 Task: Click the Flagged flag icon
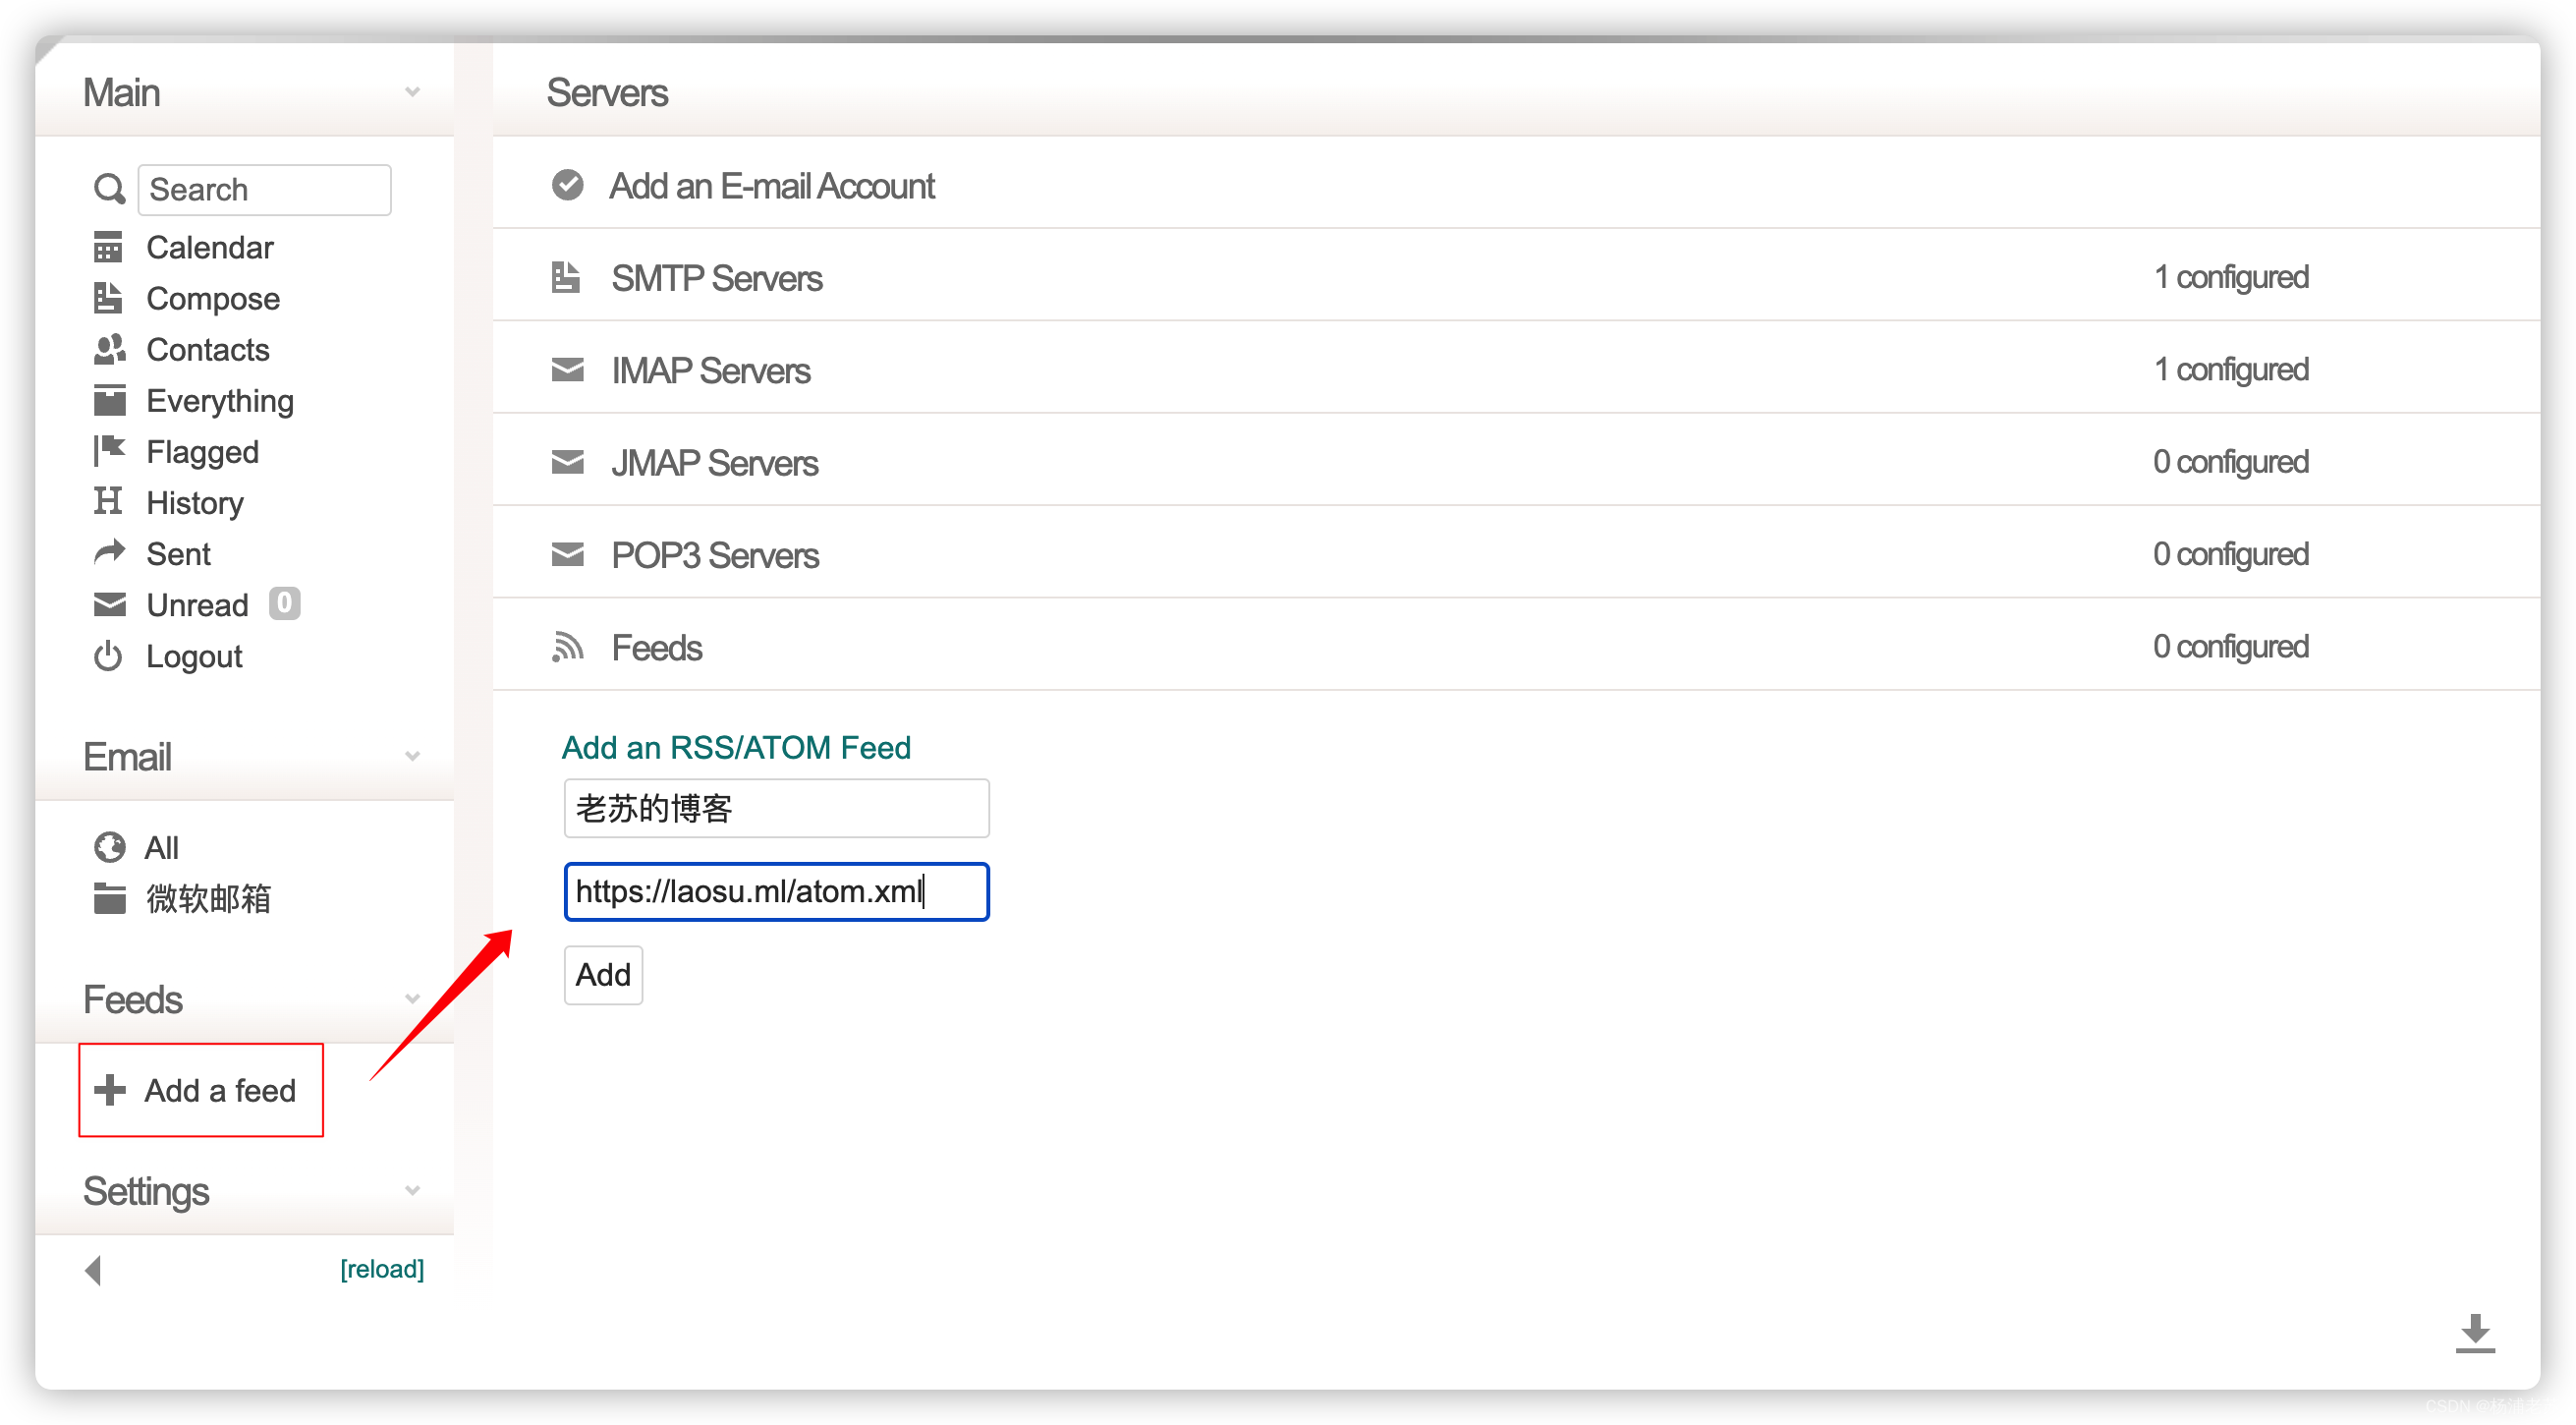tap(109, 451)
